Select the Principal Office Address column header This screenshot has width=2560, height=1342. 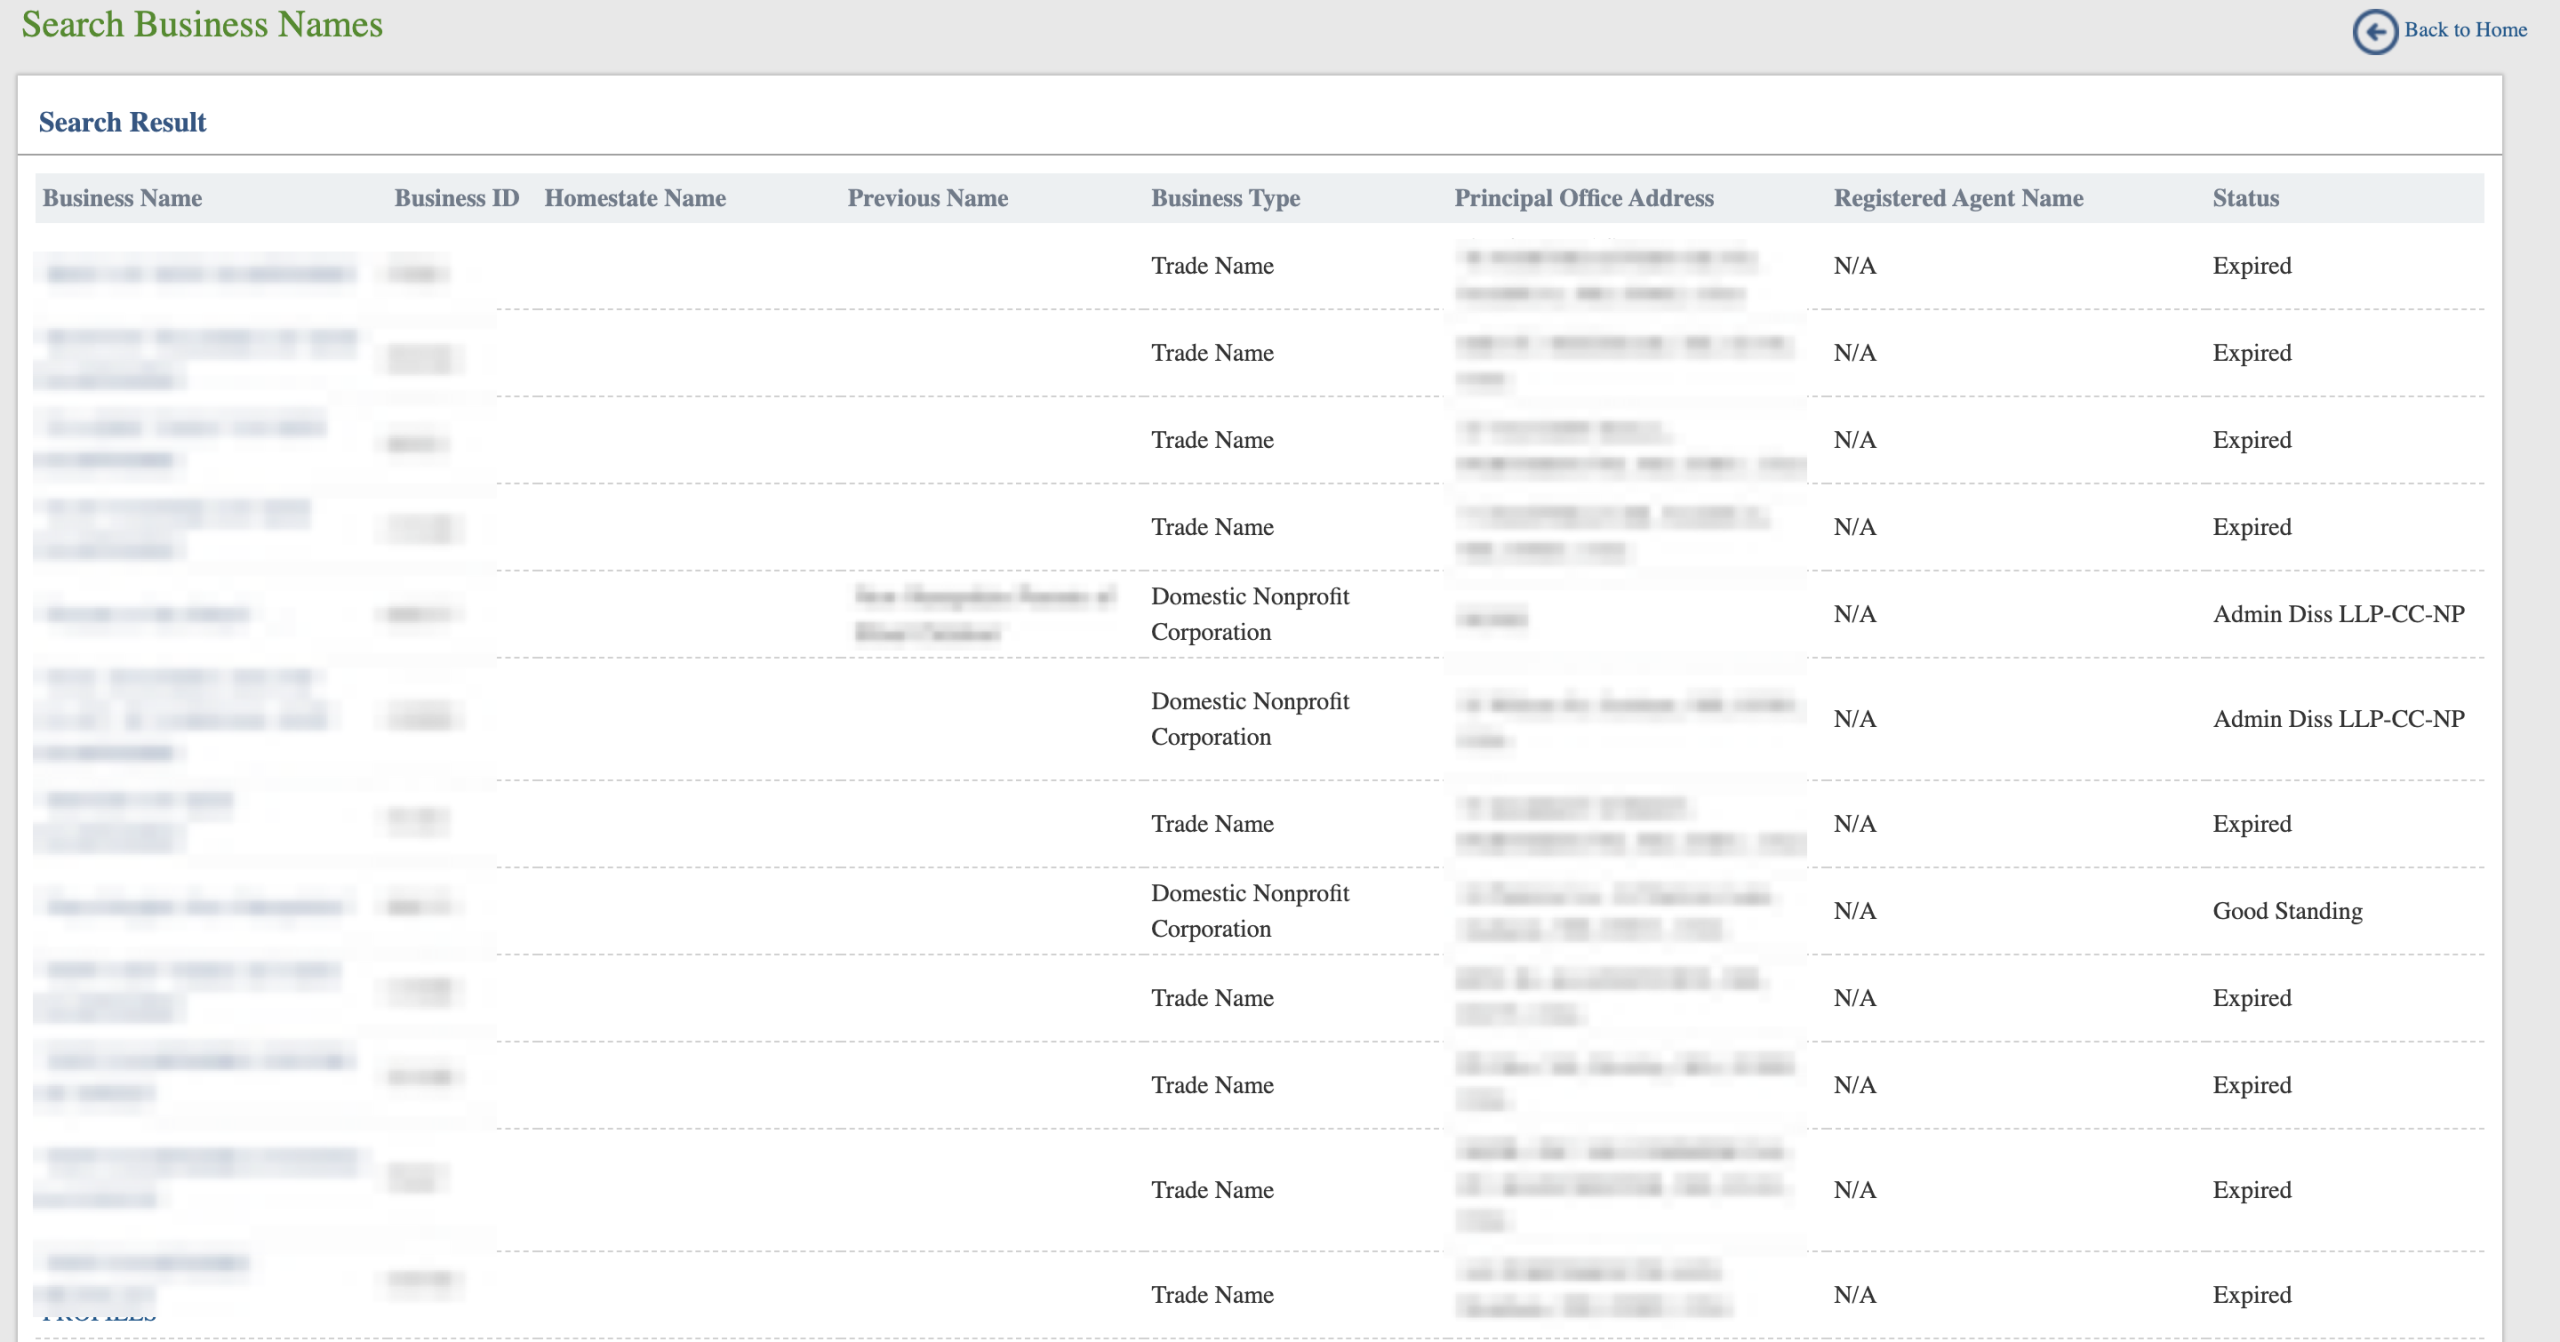click(x=1584, y=198)
